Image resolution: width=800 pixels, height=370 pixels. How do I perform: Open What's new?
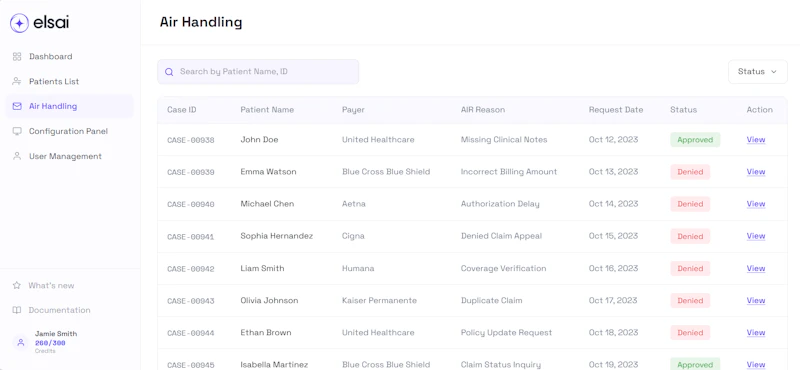pos(51,285)
